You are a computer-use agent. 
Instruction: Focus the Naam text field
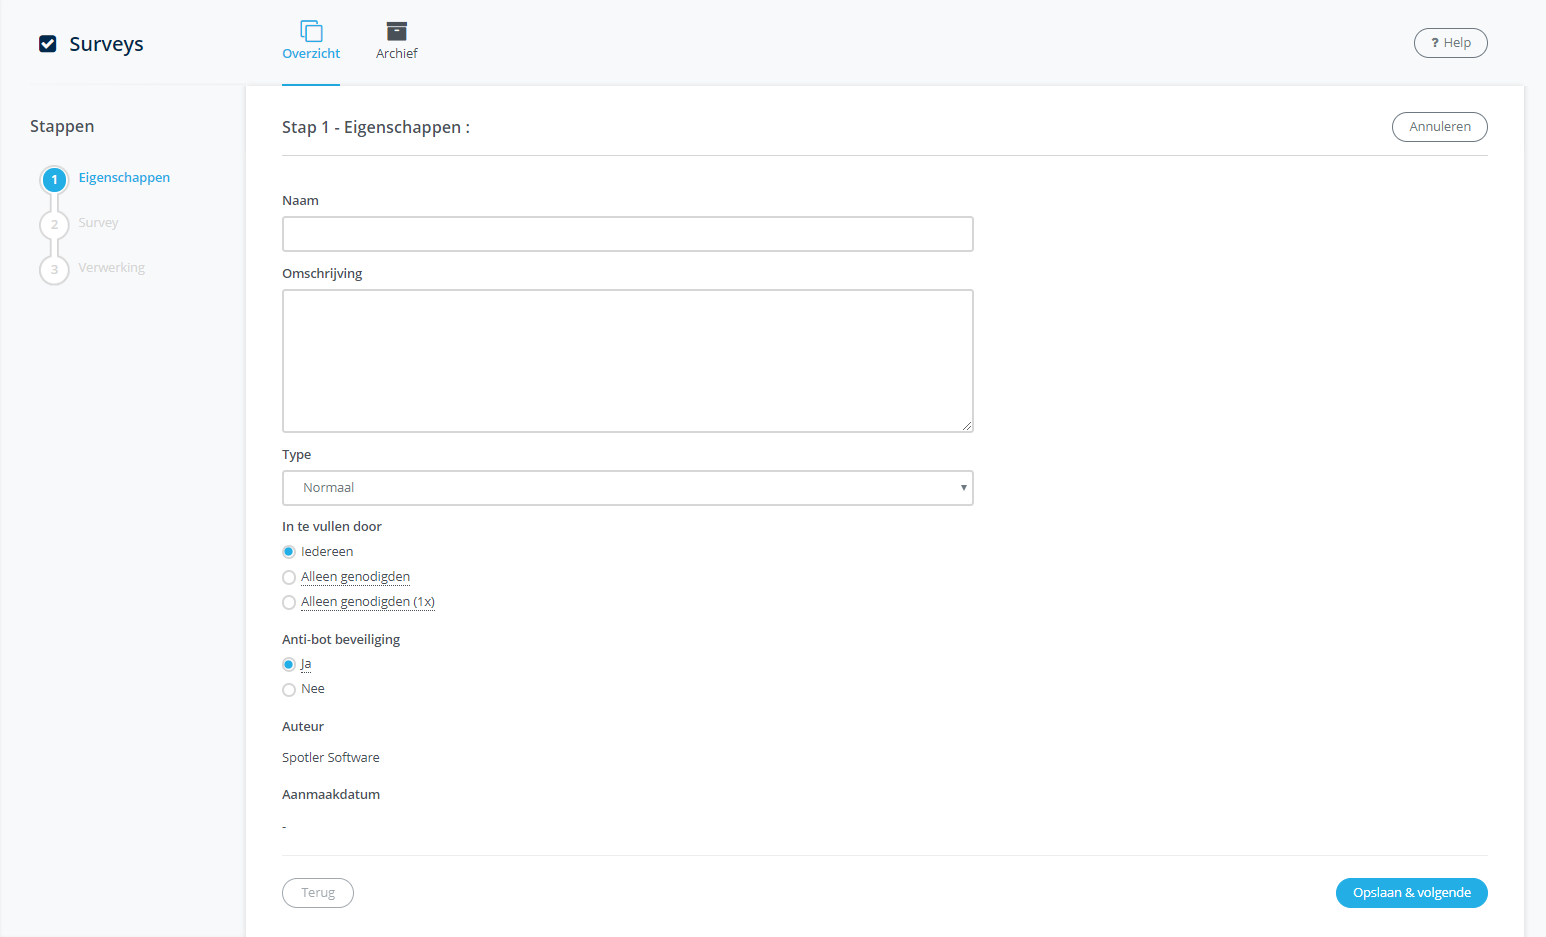tap(627, 234)
